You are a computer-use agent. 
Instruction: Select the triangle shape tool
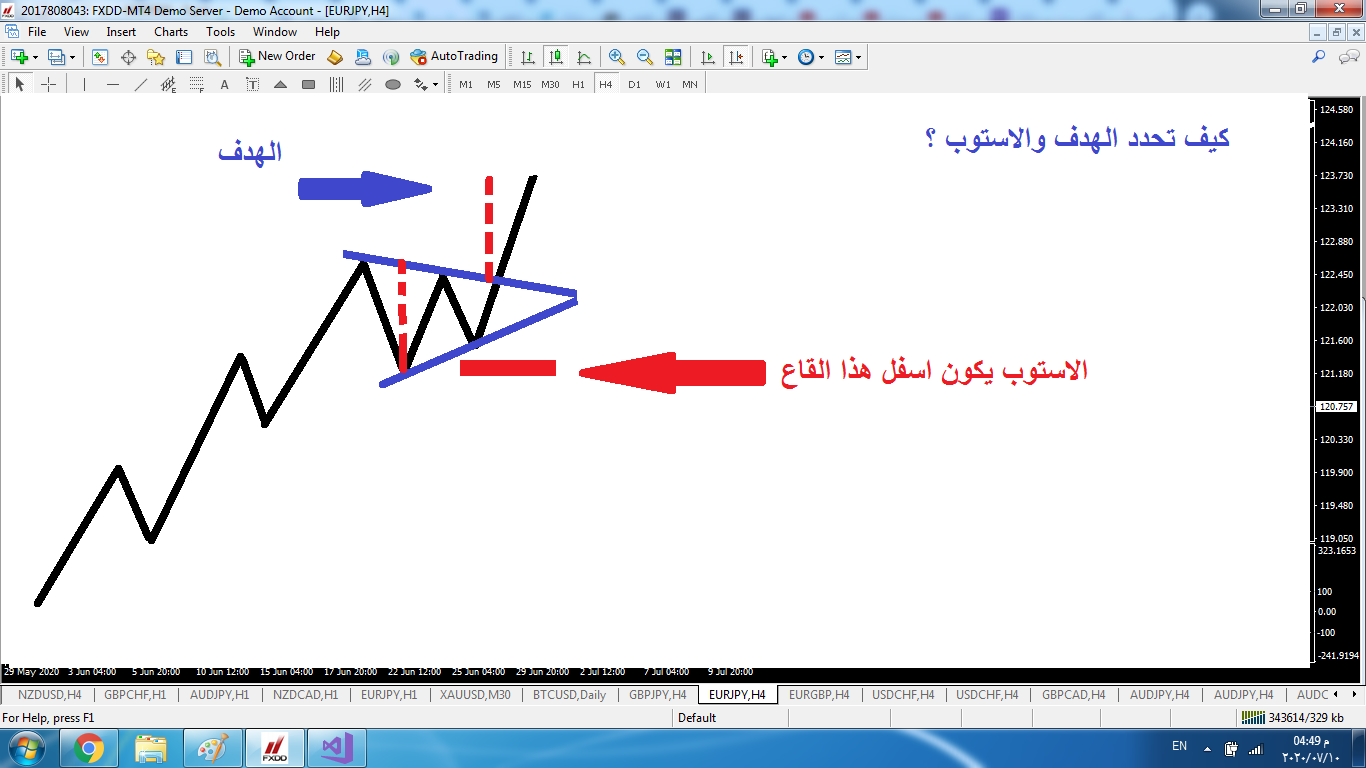(x=280, y=85)
